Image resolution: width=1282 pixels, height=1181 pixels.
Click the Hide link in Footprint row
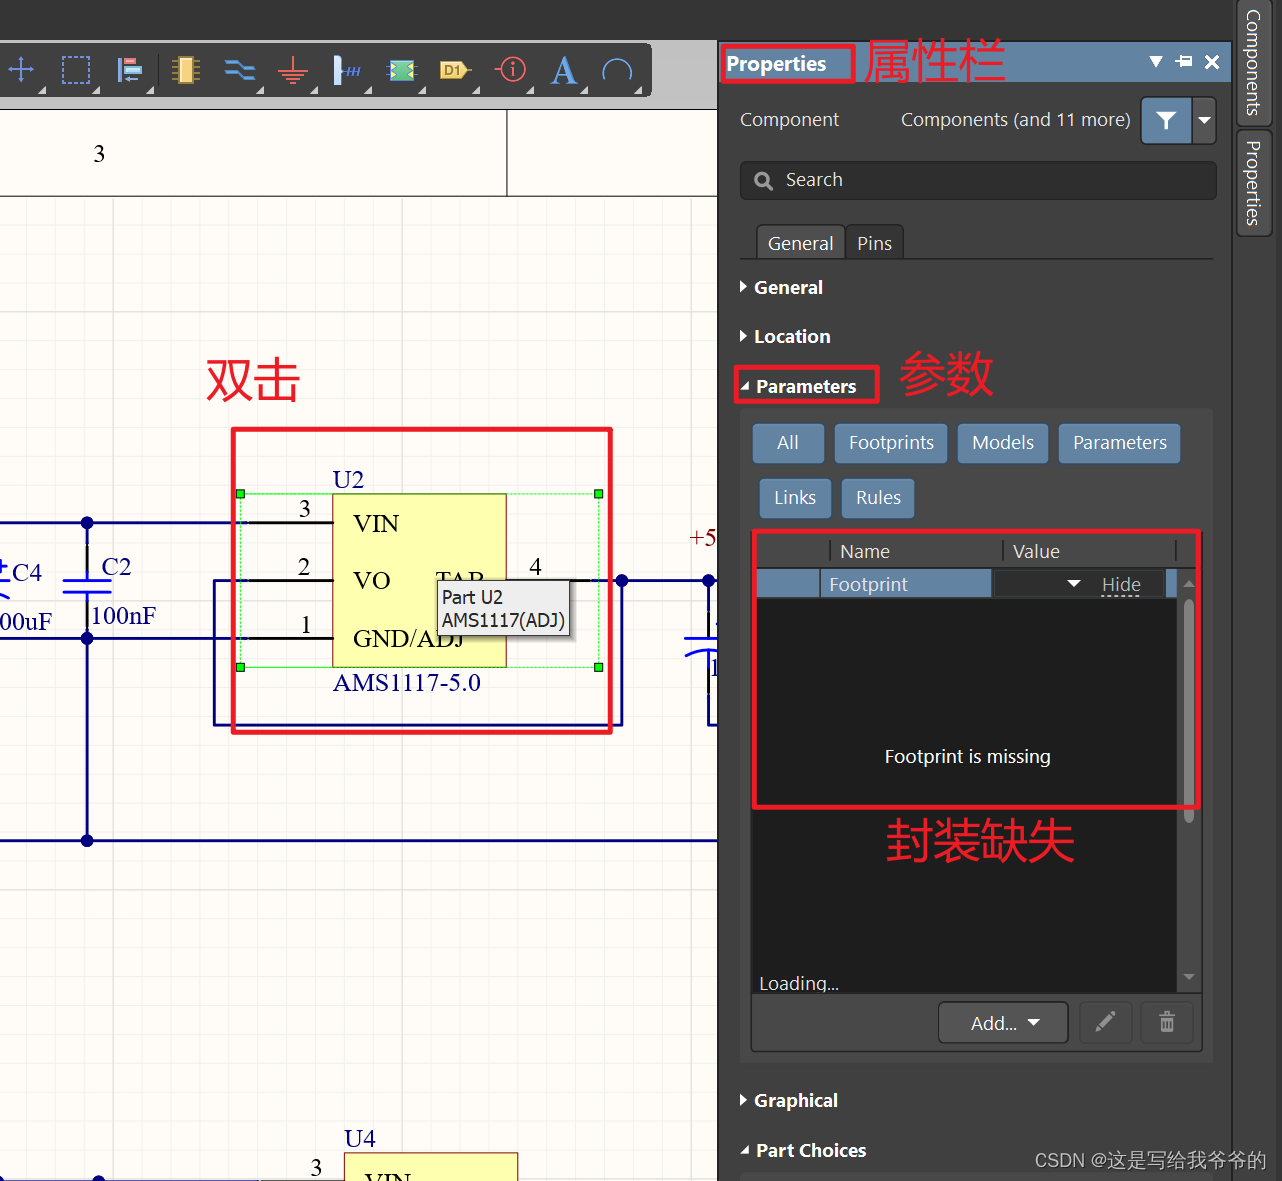(1121, 585)
